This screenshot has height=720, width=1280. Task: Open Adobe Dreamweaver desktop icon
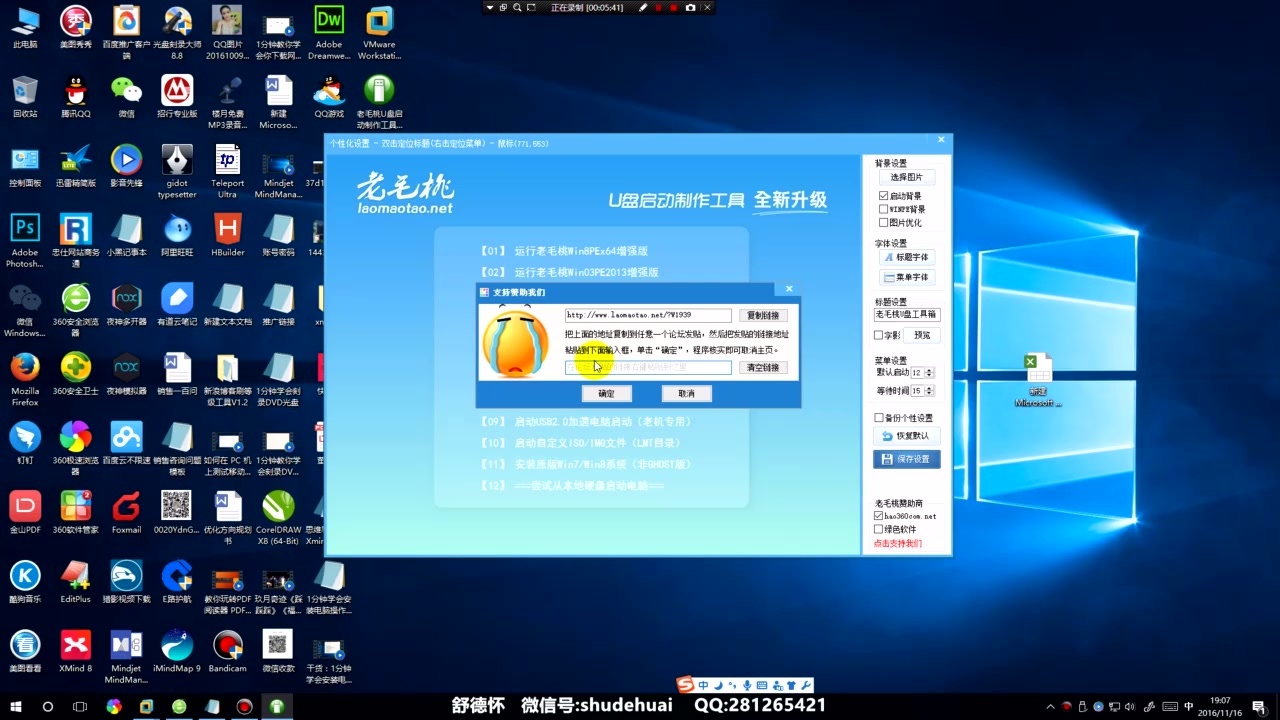[329, 33]
